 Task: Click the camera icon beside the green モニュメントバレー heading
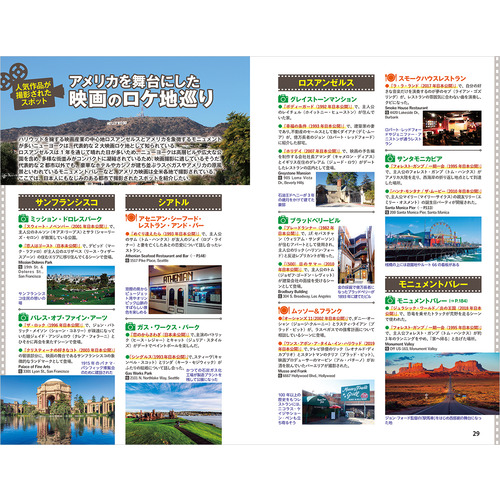click(390, 300)
